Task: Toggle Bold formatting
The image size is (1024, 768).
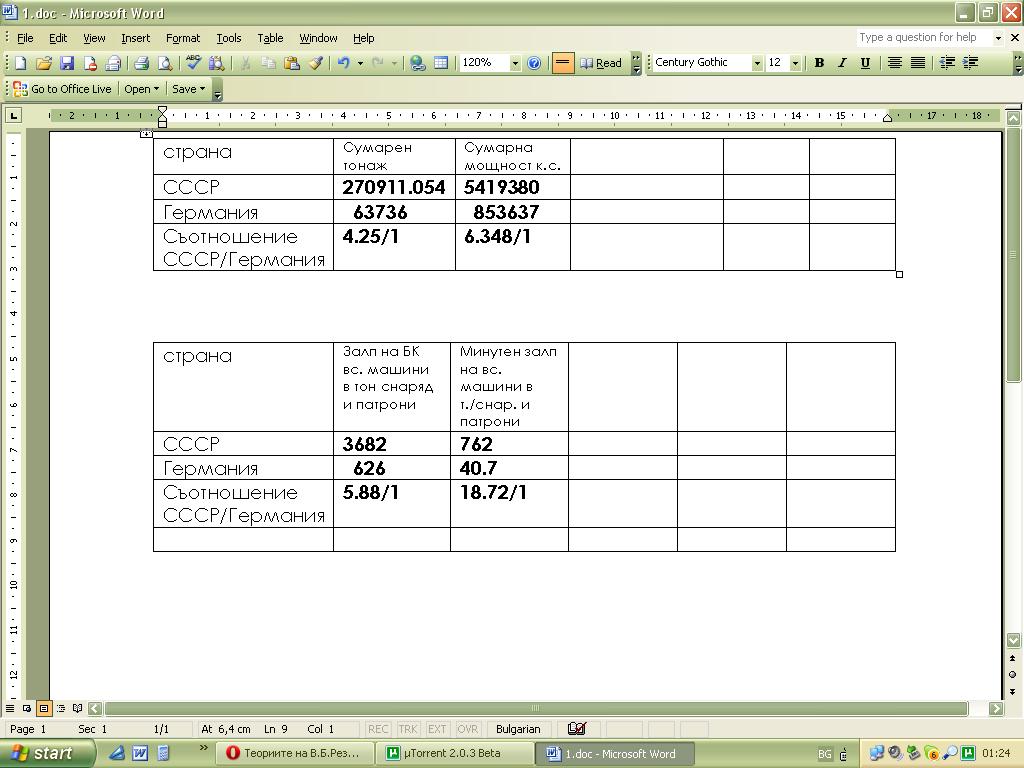Action: click(x=819, y=63)
